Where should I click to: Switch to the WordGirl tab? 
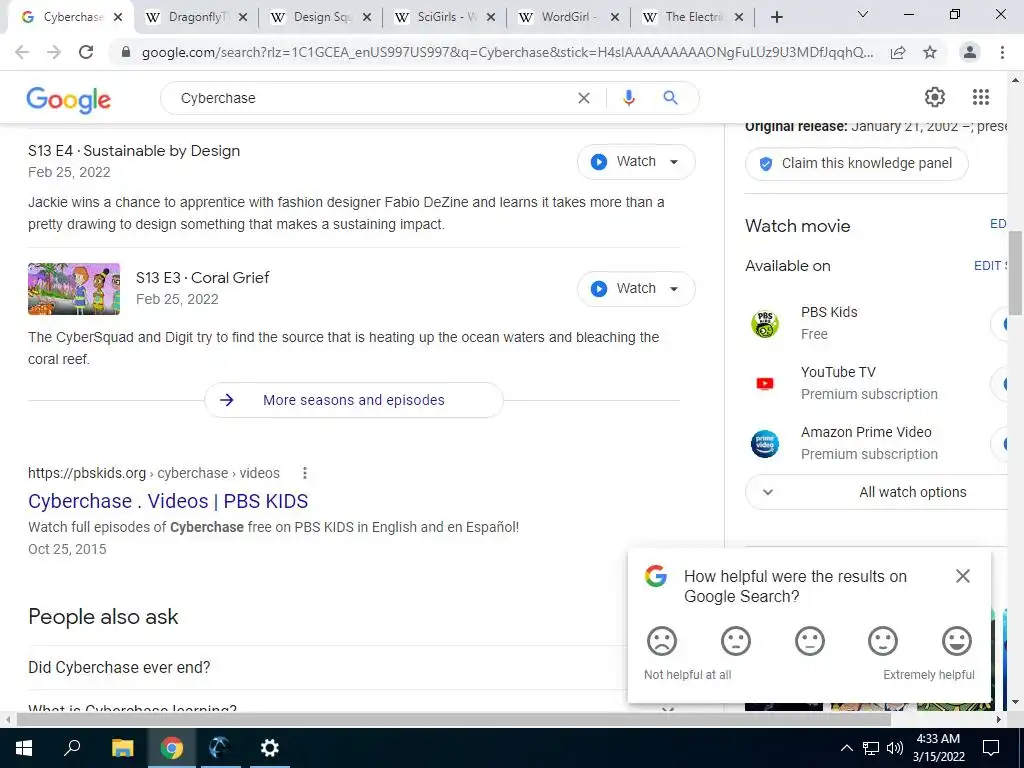click(x=569, y=17)
